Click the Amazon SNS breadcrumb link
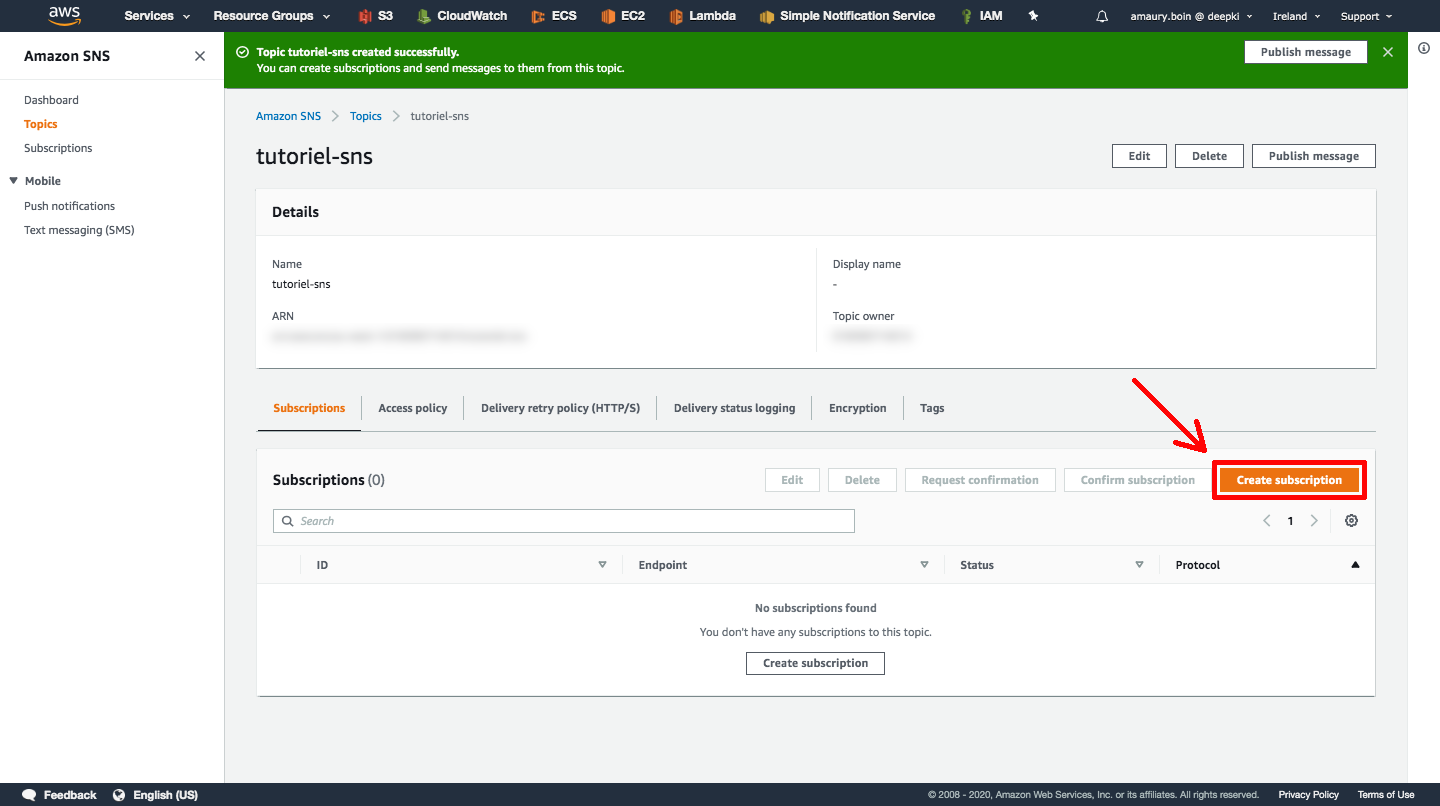Viewport: 1440px width, 806px height. (x=289, y=116)
